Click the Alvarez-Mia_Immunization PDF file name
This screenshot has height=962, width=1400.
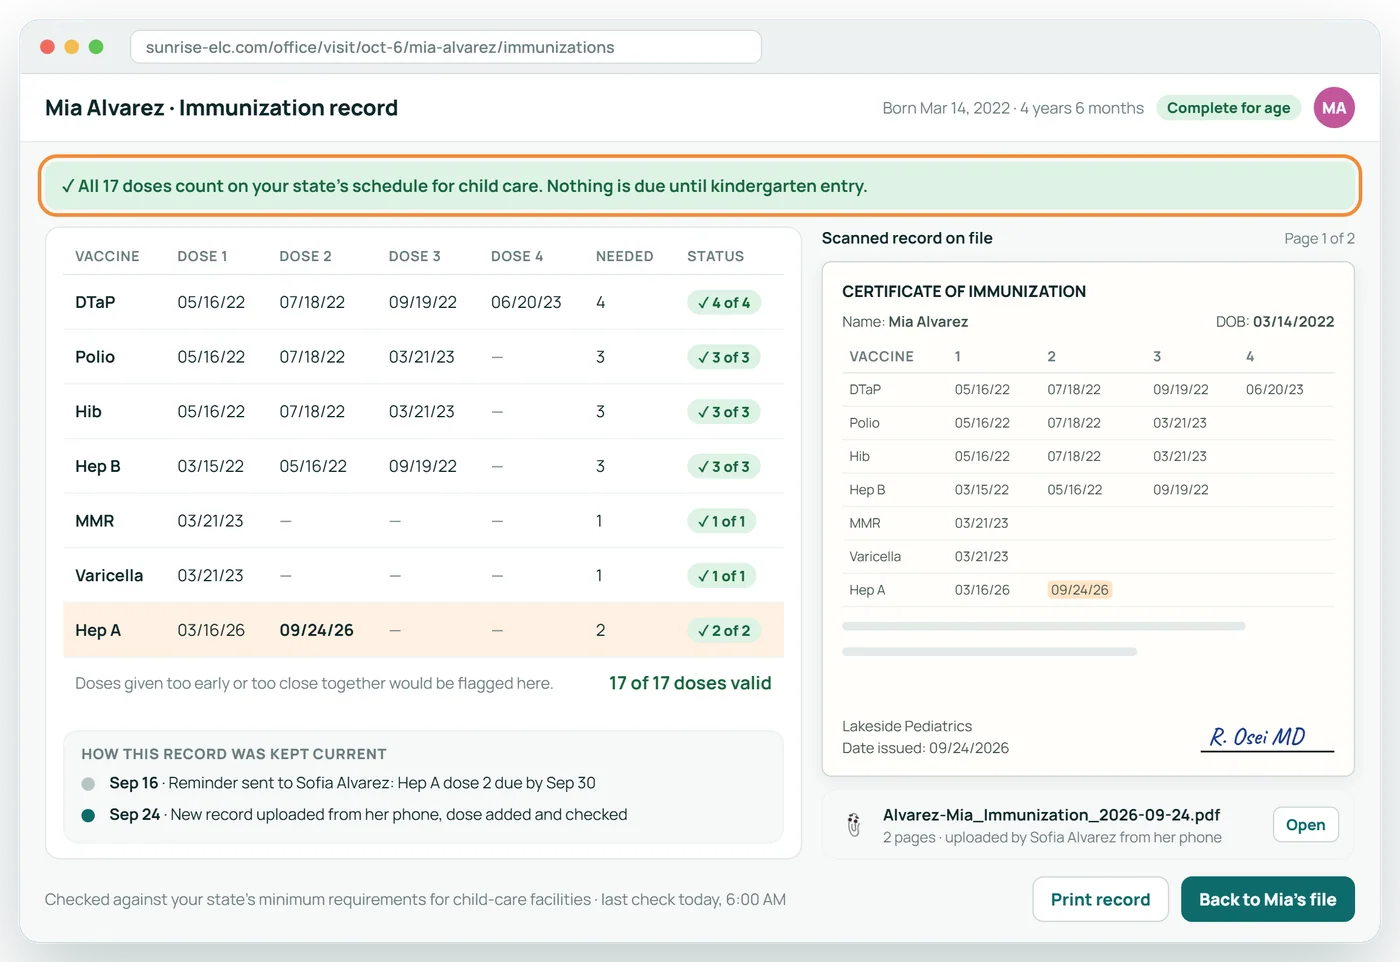[1051, 815]
